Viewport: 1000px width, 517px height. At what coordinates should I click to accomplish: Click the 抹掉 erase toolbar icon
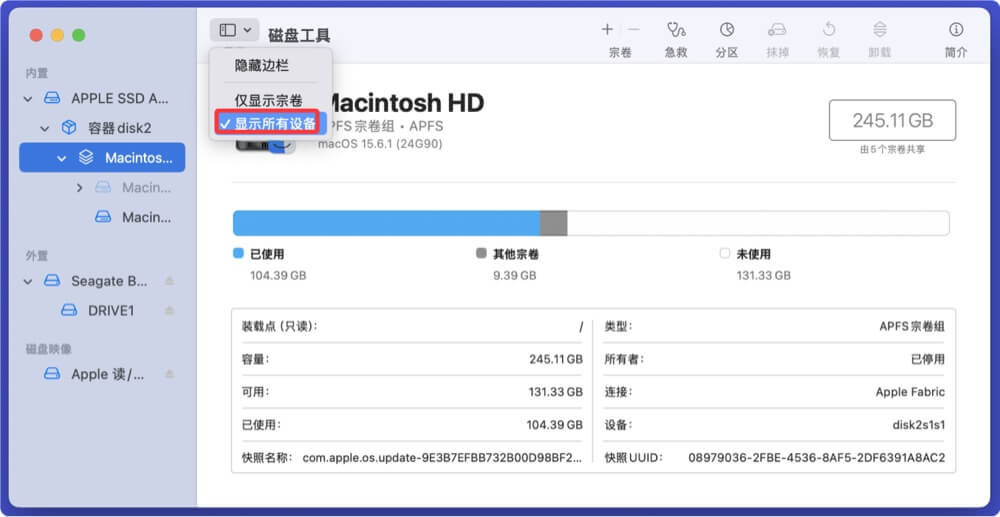777,29
